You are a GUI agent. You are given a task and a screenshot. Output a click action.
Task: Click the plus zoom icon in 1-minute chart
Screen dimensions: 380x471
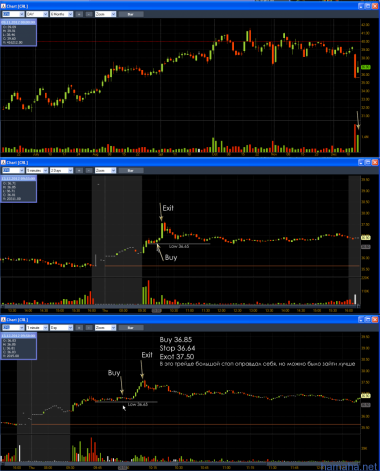[x=79, y=328]
